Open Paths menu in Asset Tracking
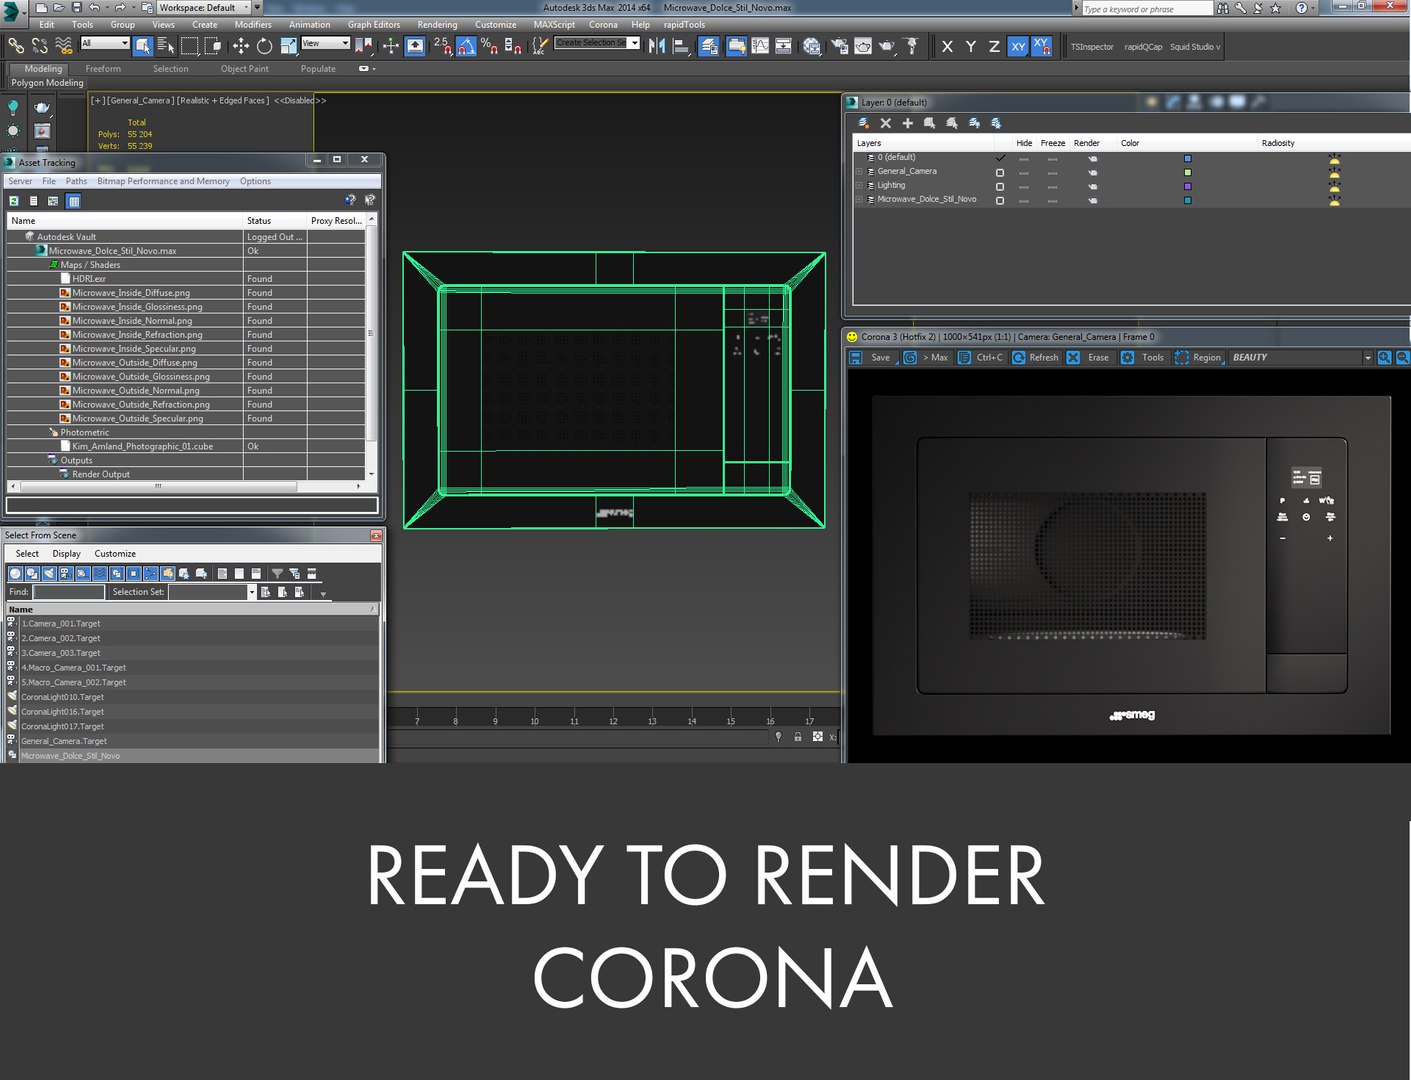The image size is (1411, 1080). 76,181
